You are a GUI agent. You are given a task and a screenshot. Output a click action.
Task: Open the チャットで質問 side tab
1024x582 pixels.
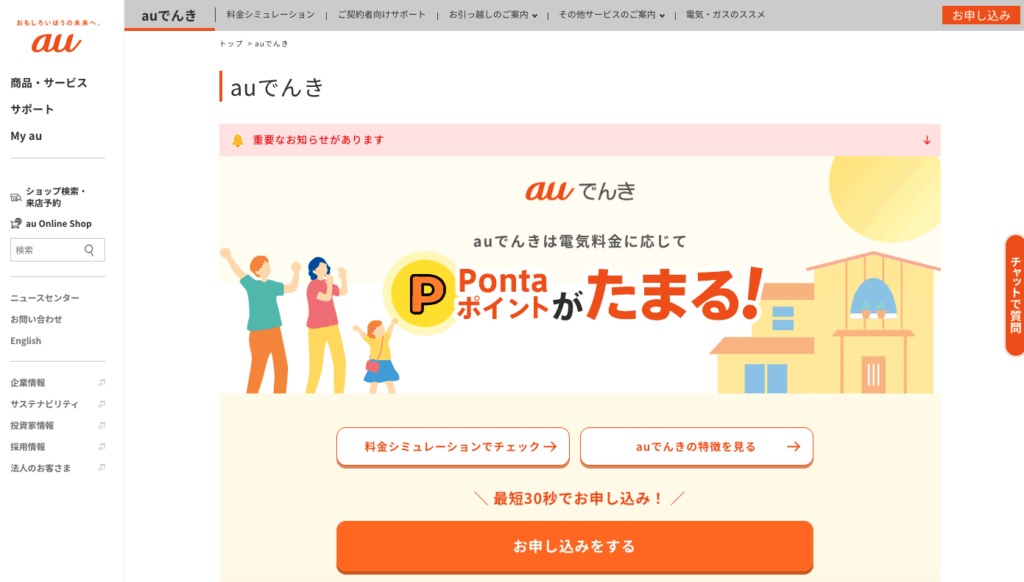1015,295
